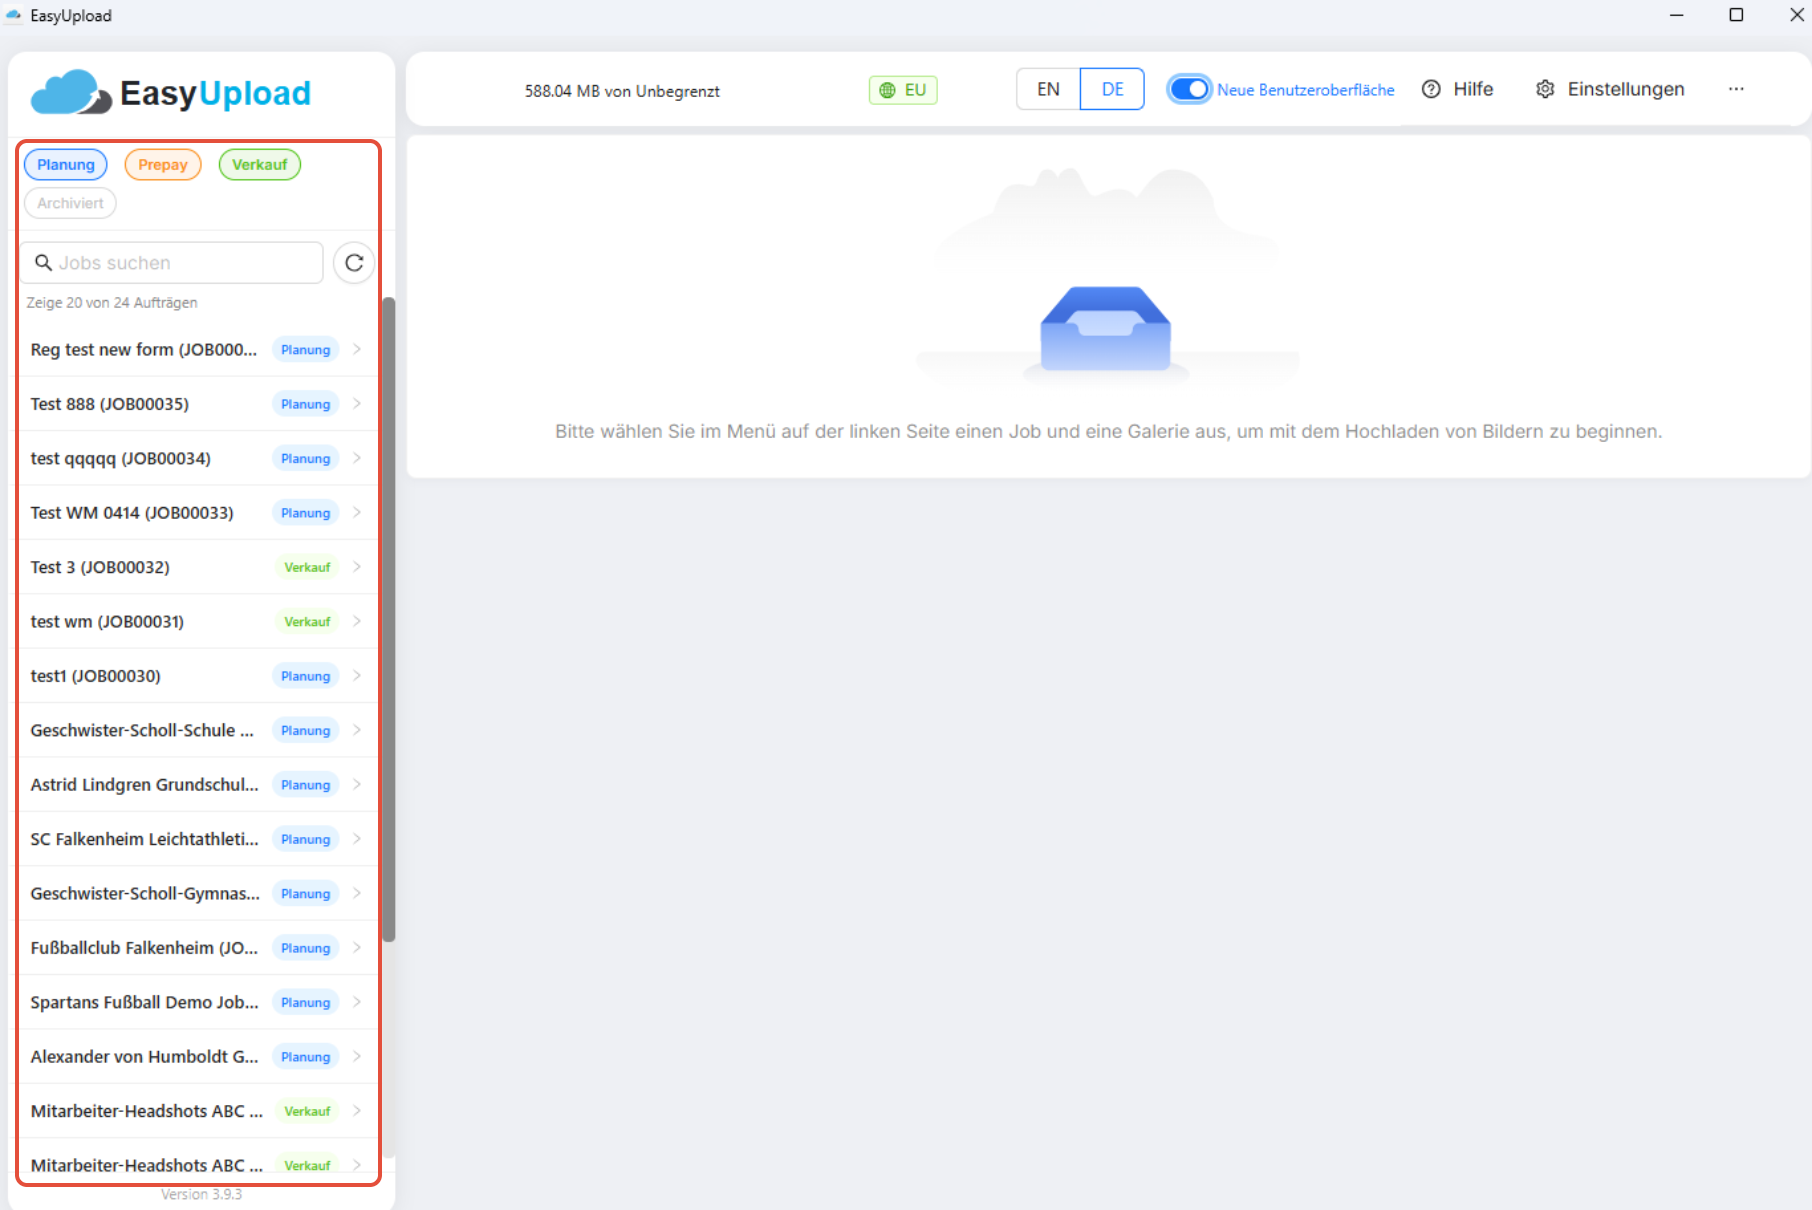1812x1210 pixels.
Task: Expand chevron of Geschwister-Scholl-Gymnas job
Action: click(x=357, y=893)
